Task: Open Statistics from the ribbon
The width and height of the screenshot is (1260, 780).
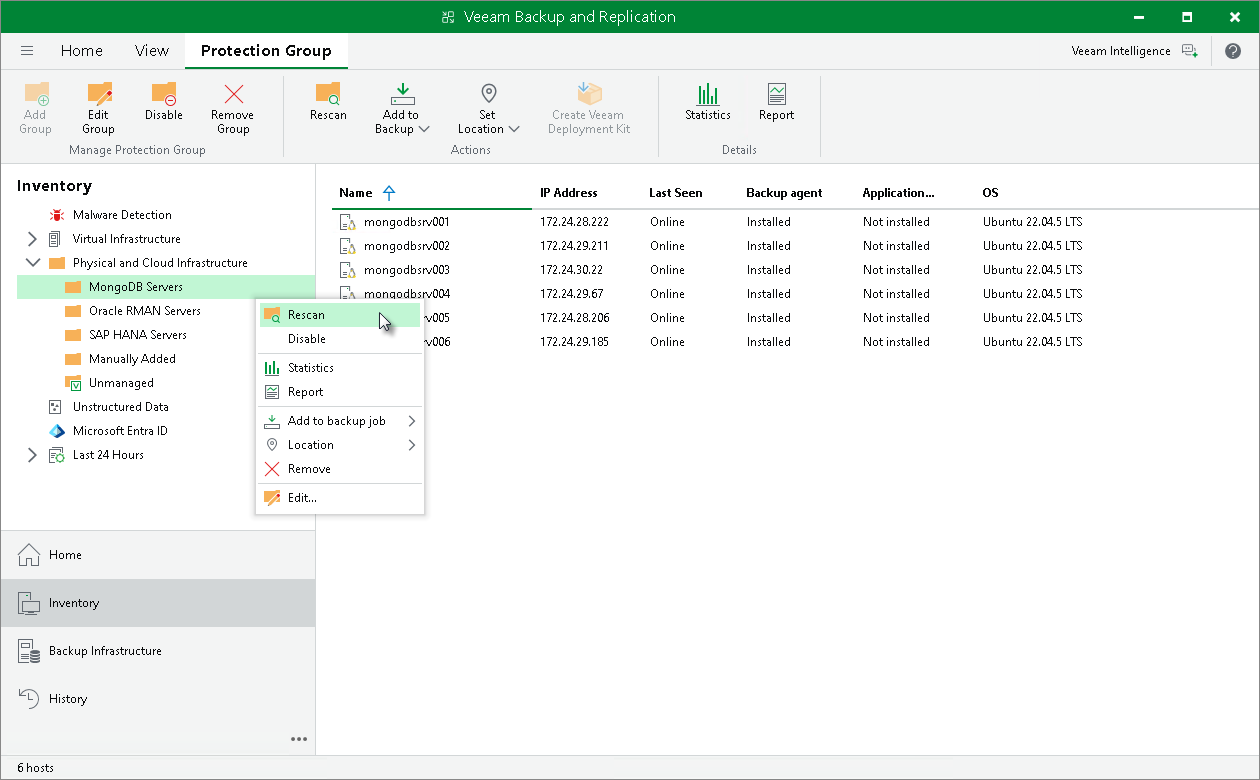Action: 708,102
